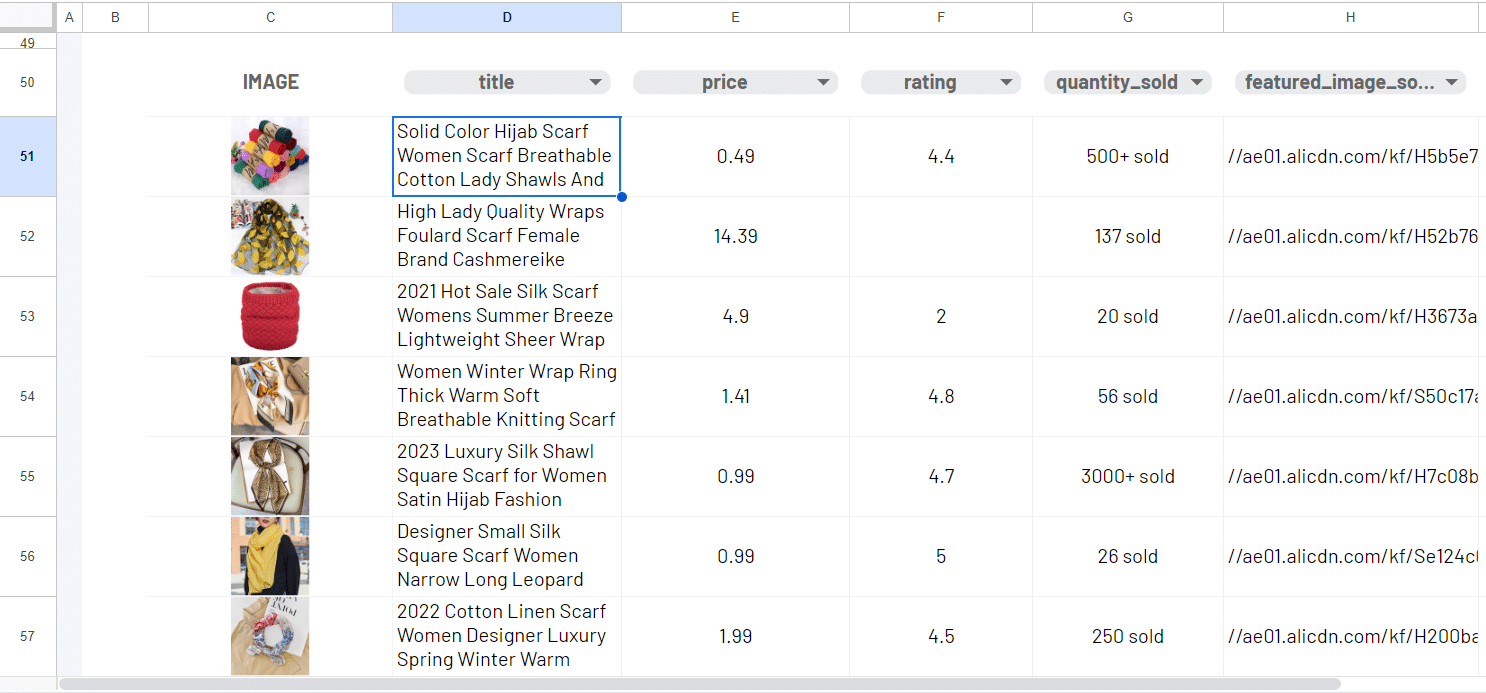Click the yellow lemon scarf thumbnail

point(270,236)
